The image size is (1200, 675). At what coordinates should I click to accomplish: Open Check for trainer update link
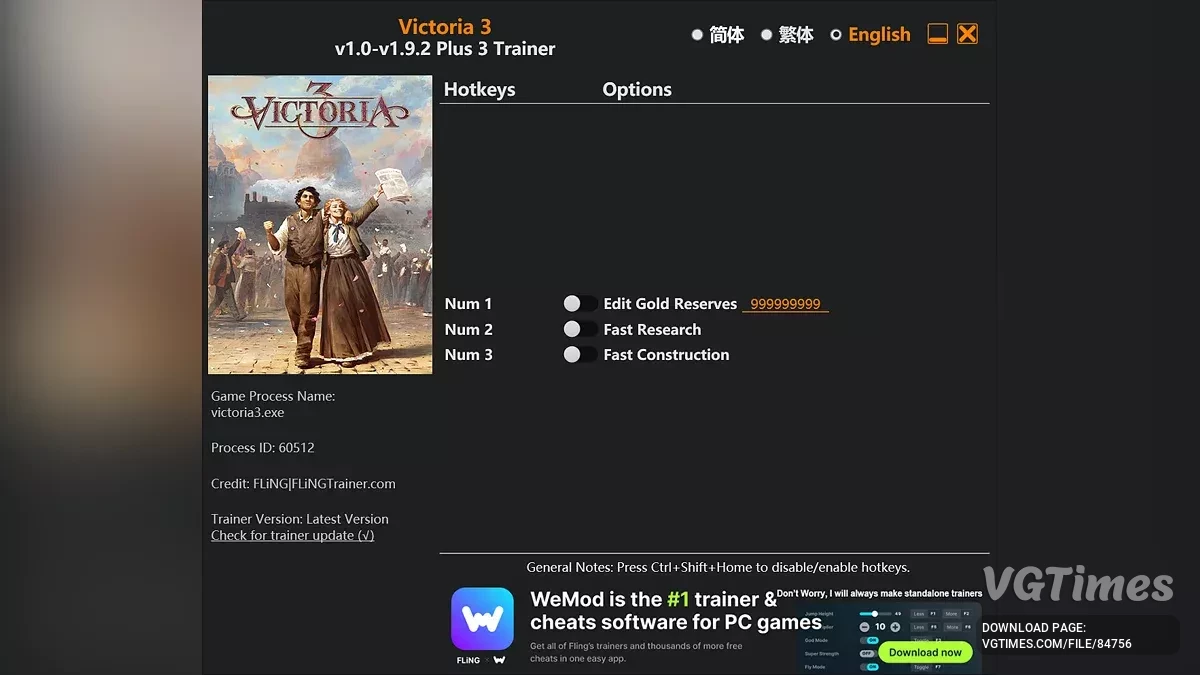click(292, 535)
